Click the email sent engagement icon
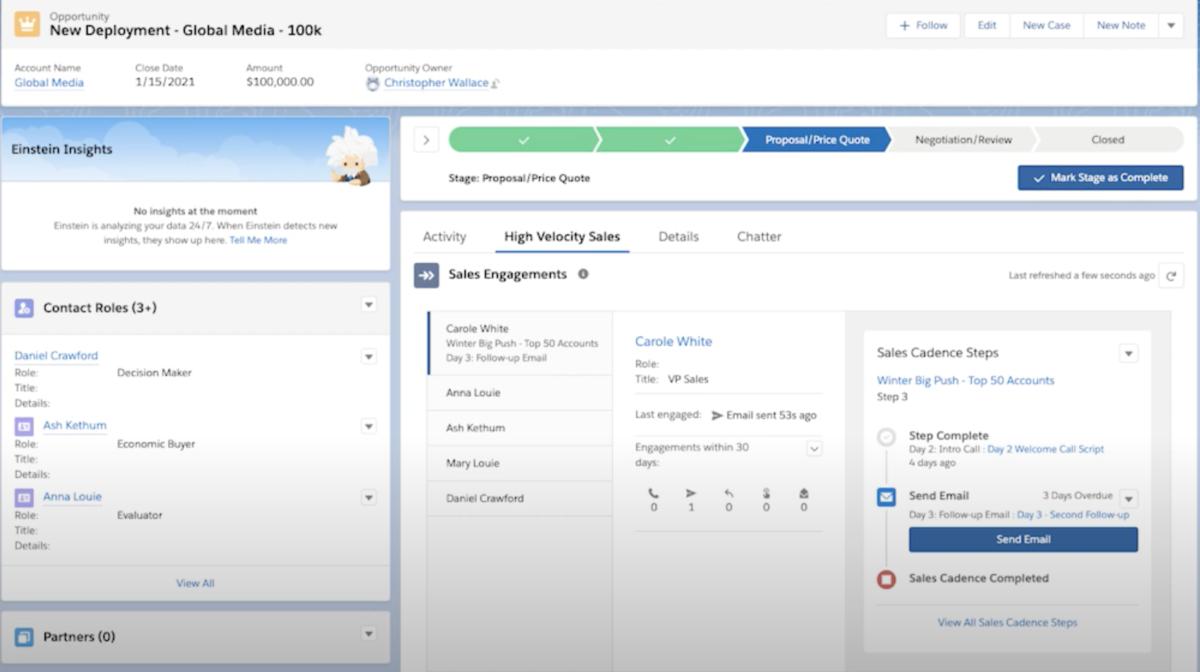The height and width of the screenshot is (672, 1200). (691, 492)
